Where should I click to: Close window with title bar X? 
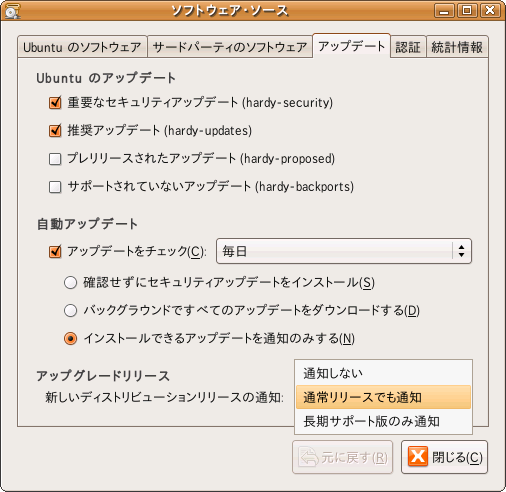[490, 11]
